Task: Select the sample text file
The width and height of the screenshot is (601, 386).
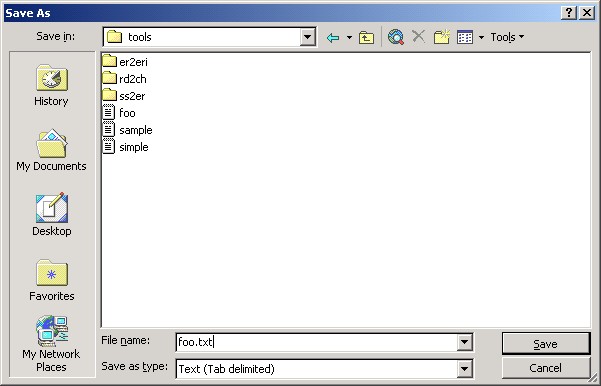Action: (x=128, y=130)
